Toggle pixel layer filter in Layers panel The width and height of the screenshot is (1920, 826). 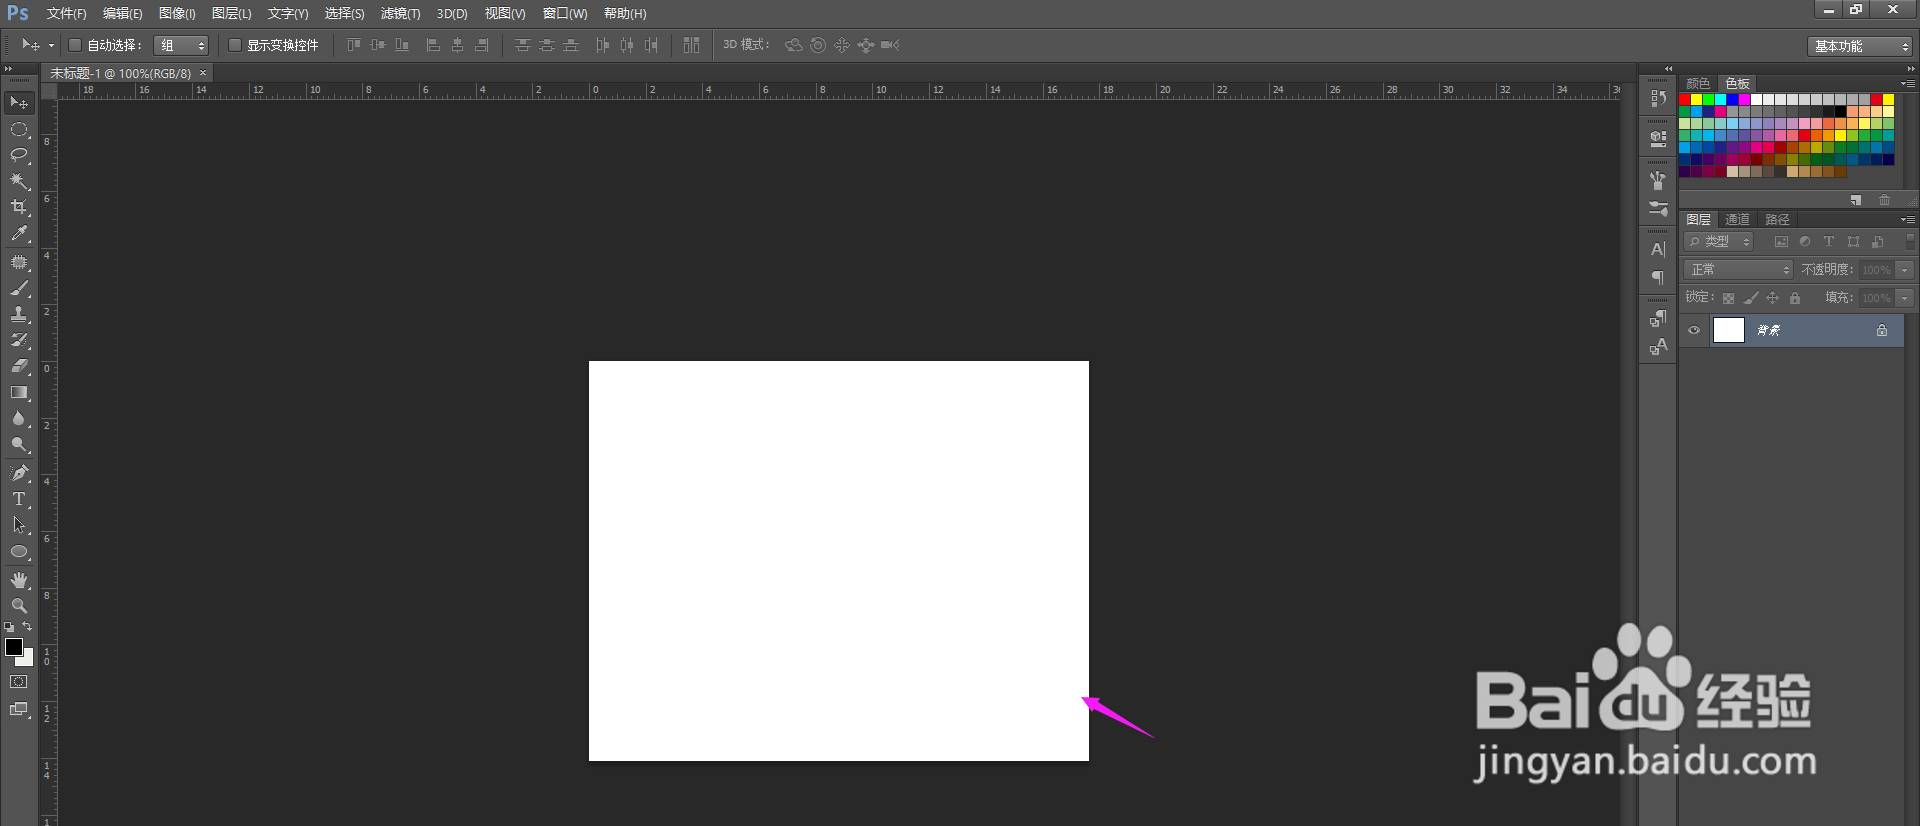(x=1781, y=242)
